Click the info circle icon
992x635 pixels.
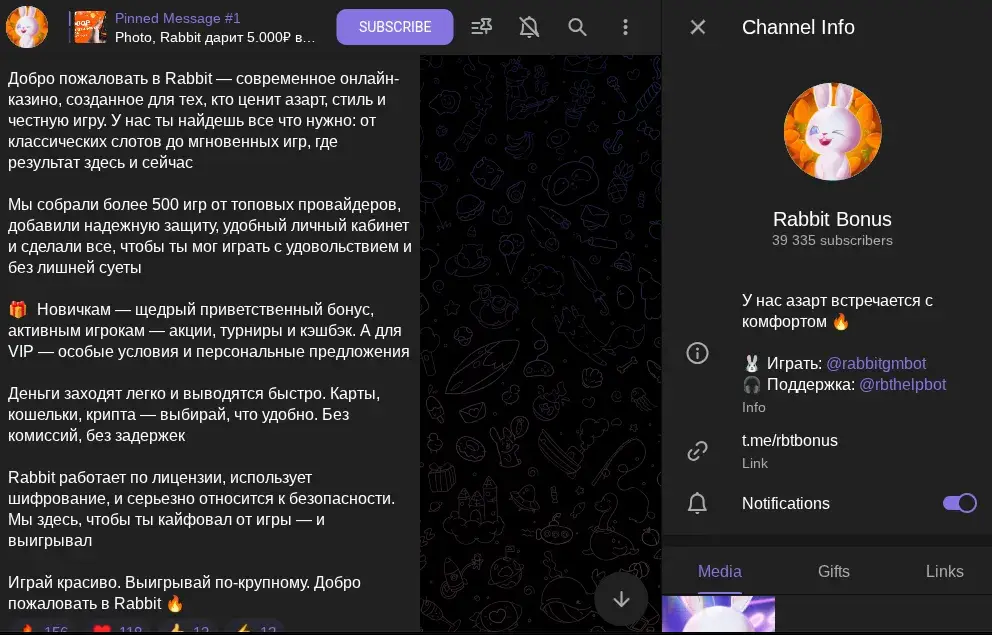tap(697, 353)
